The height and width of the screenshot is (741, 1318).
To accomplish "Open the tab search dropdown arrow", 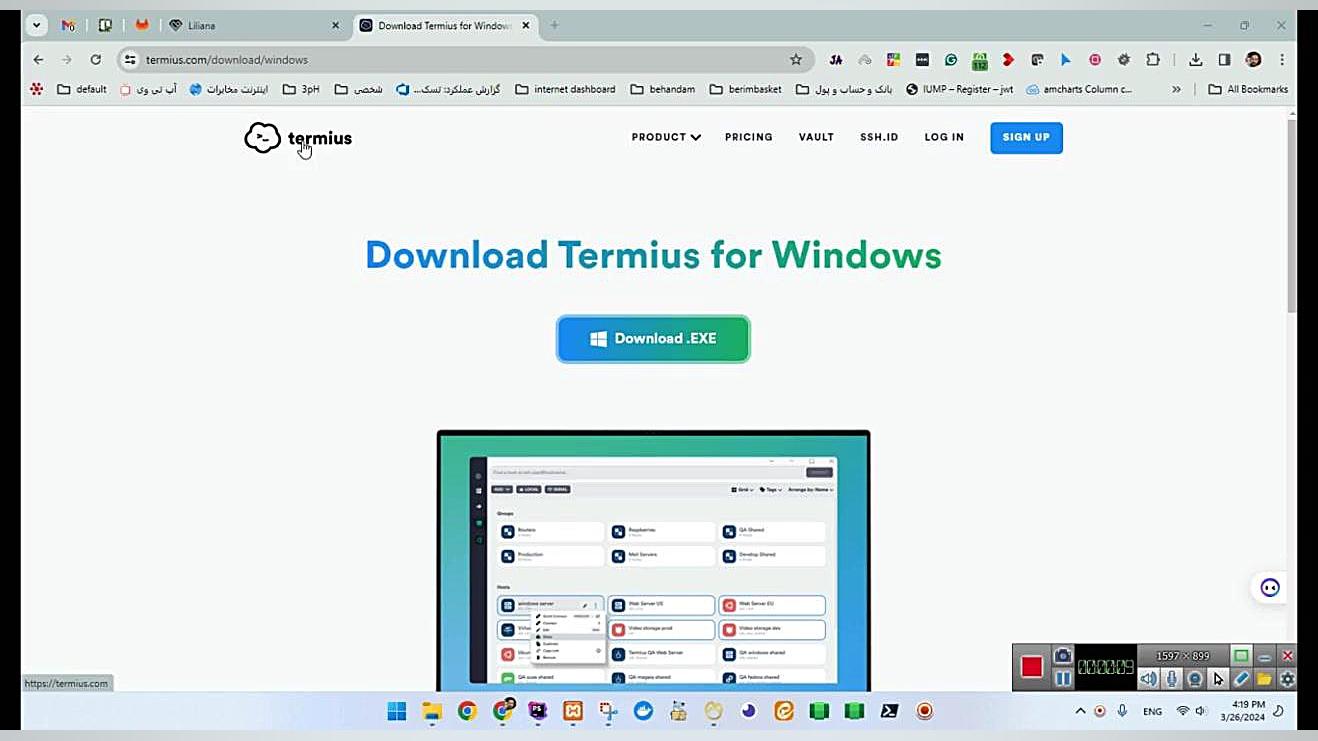I will [x=37, y=26].
